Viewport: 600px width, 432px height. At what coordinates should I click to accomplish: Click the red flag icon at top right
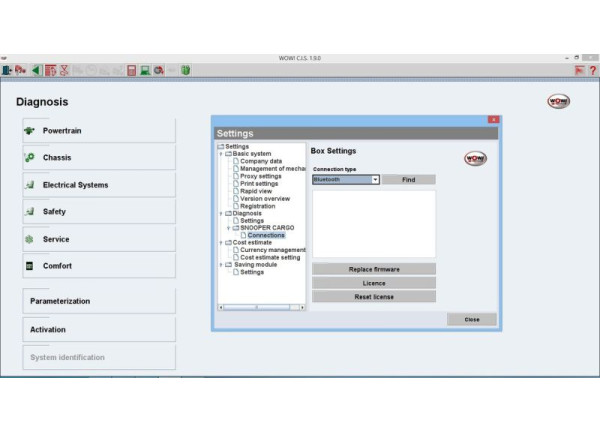point(579,70)
